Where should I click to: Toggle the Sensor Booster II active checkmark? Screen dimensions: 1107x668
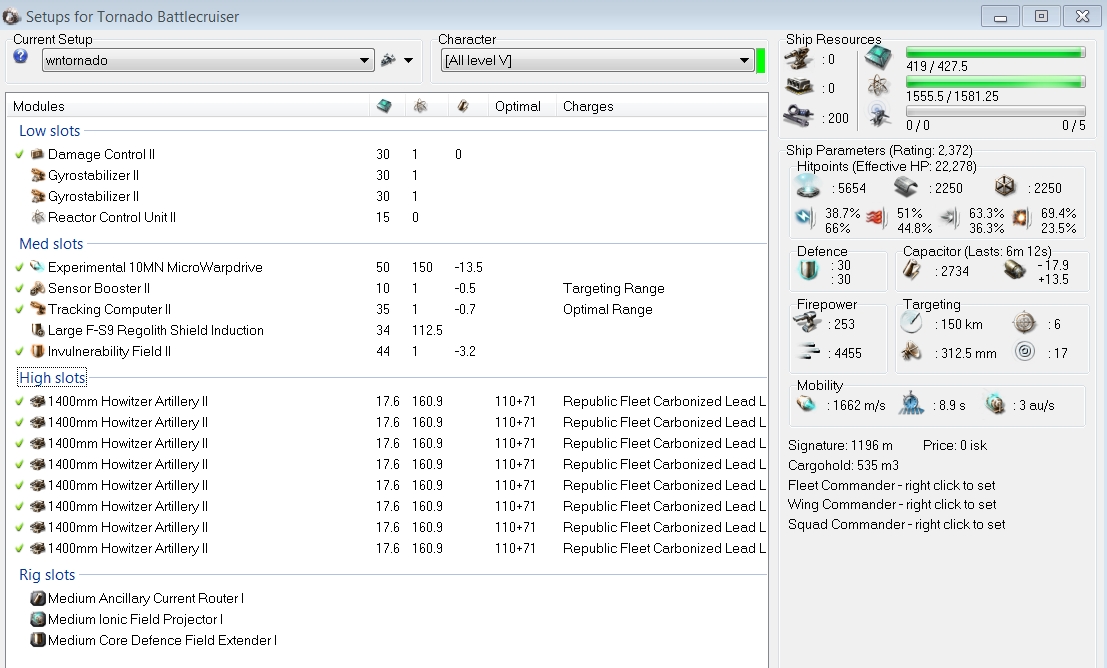coord(20,288)
